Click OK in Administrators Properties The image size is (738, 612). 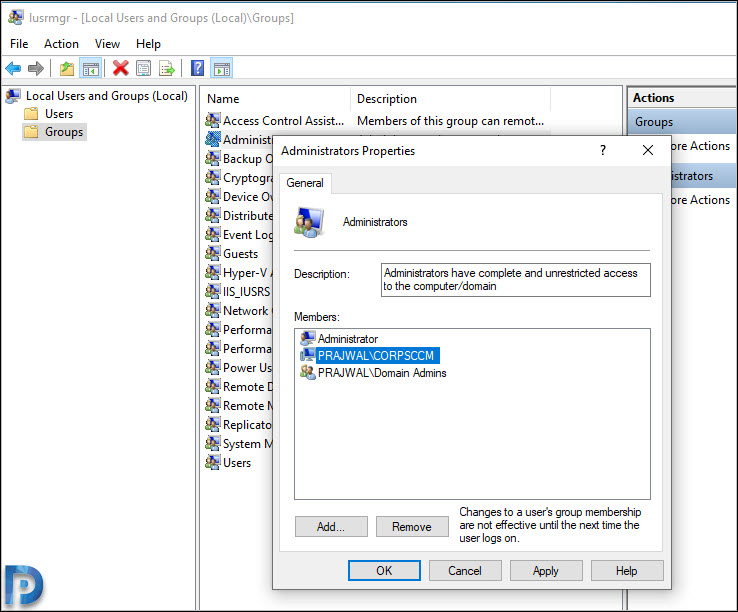coord(385,571)
